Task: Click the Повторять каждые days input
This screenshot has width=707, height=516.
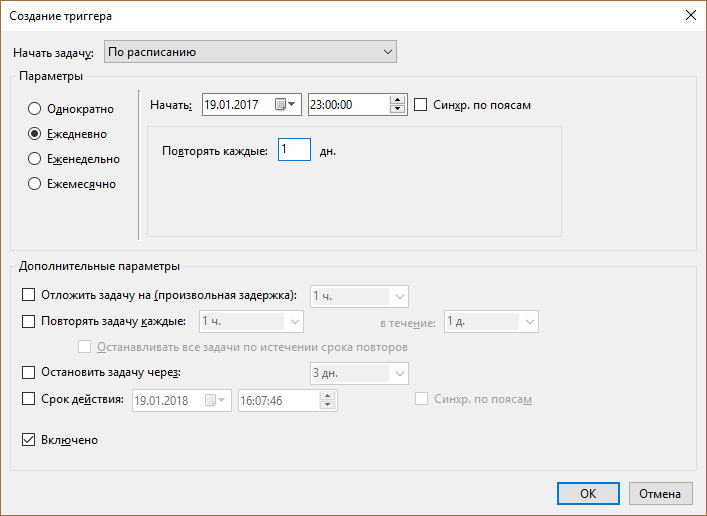Action: [x=294, y=149]
